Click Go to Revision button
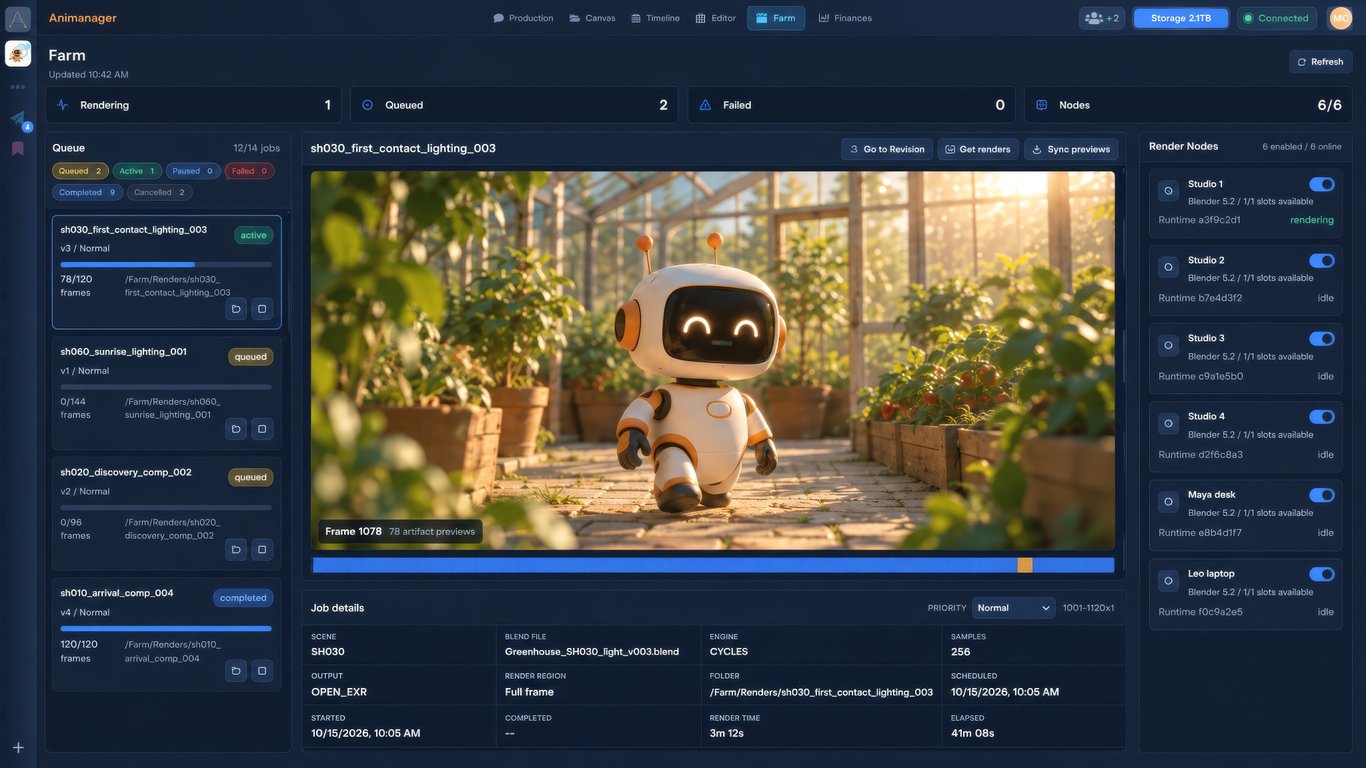This screenshot has height=768, width=1366. [x=887, y=149]
